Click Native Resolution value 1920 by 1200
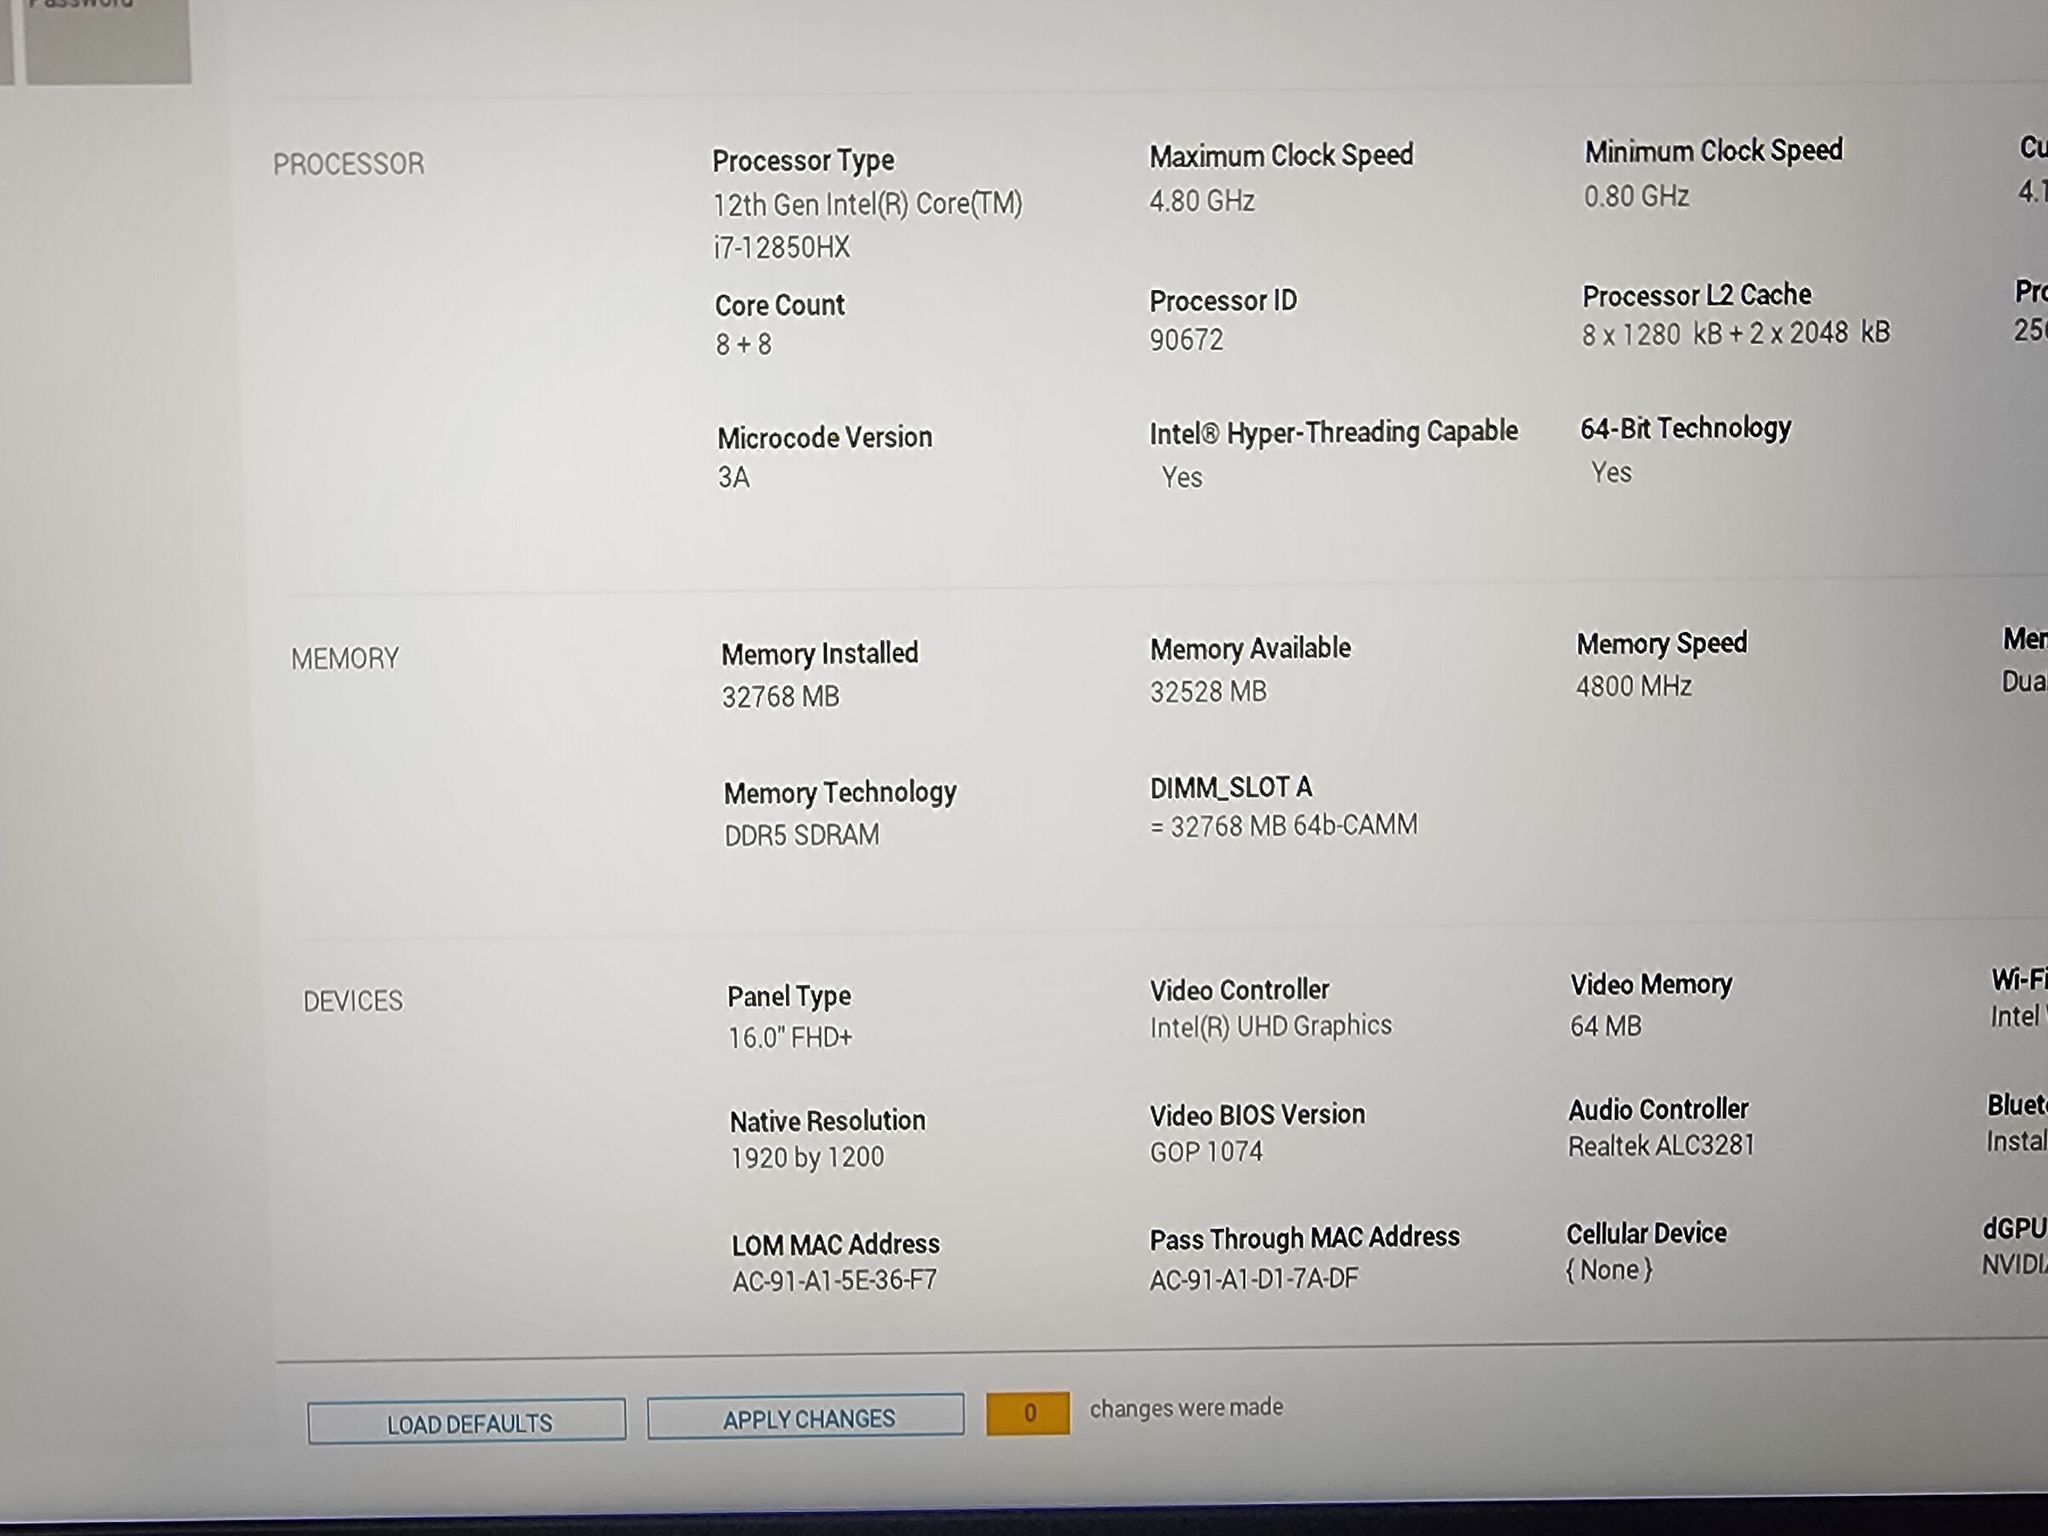The width and height of the screenshot is (2048, 1536). click(x=808, y=1158)
